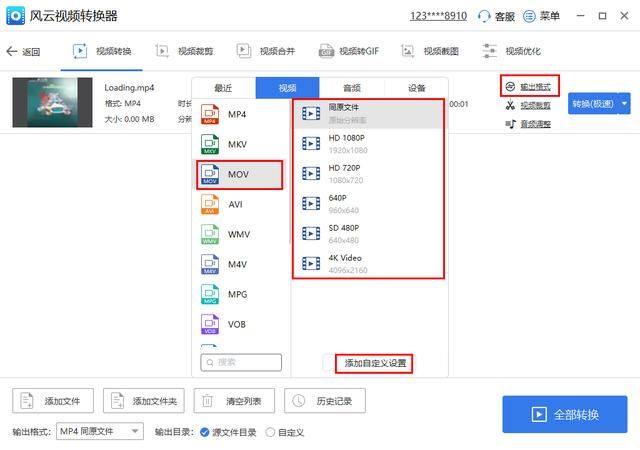Click the 风云视频转换器 app logo icon
640x450 pixels.
point(16,16)
